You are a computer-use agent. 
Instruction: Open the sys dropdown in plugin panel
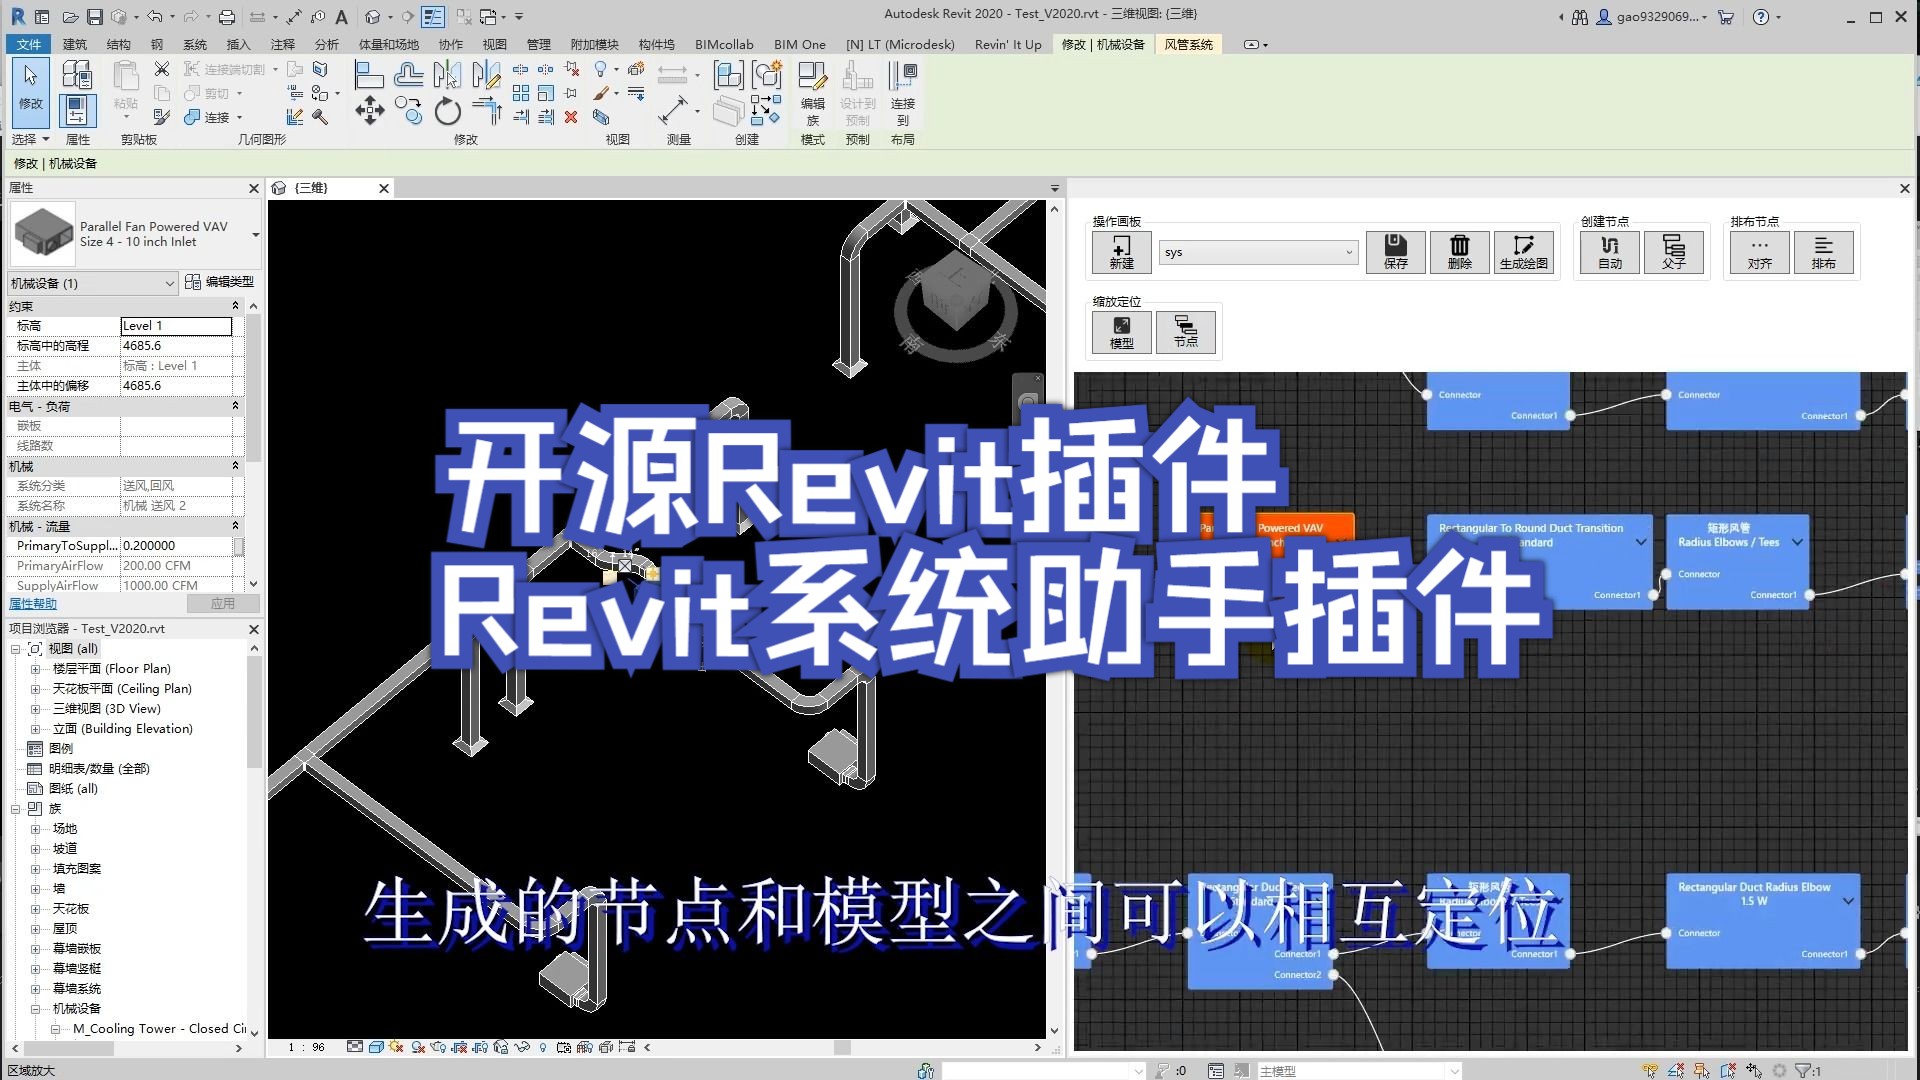coord(1258,252)
